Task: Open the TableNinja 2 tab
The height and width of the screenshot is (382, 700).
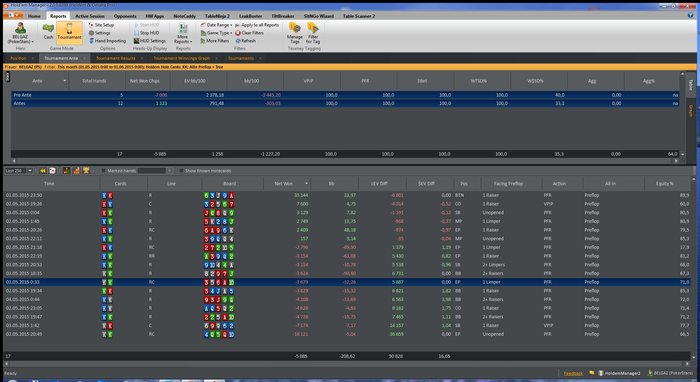Action: pos(217,16)
